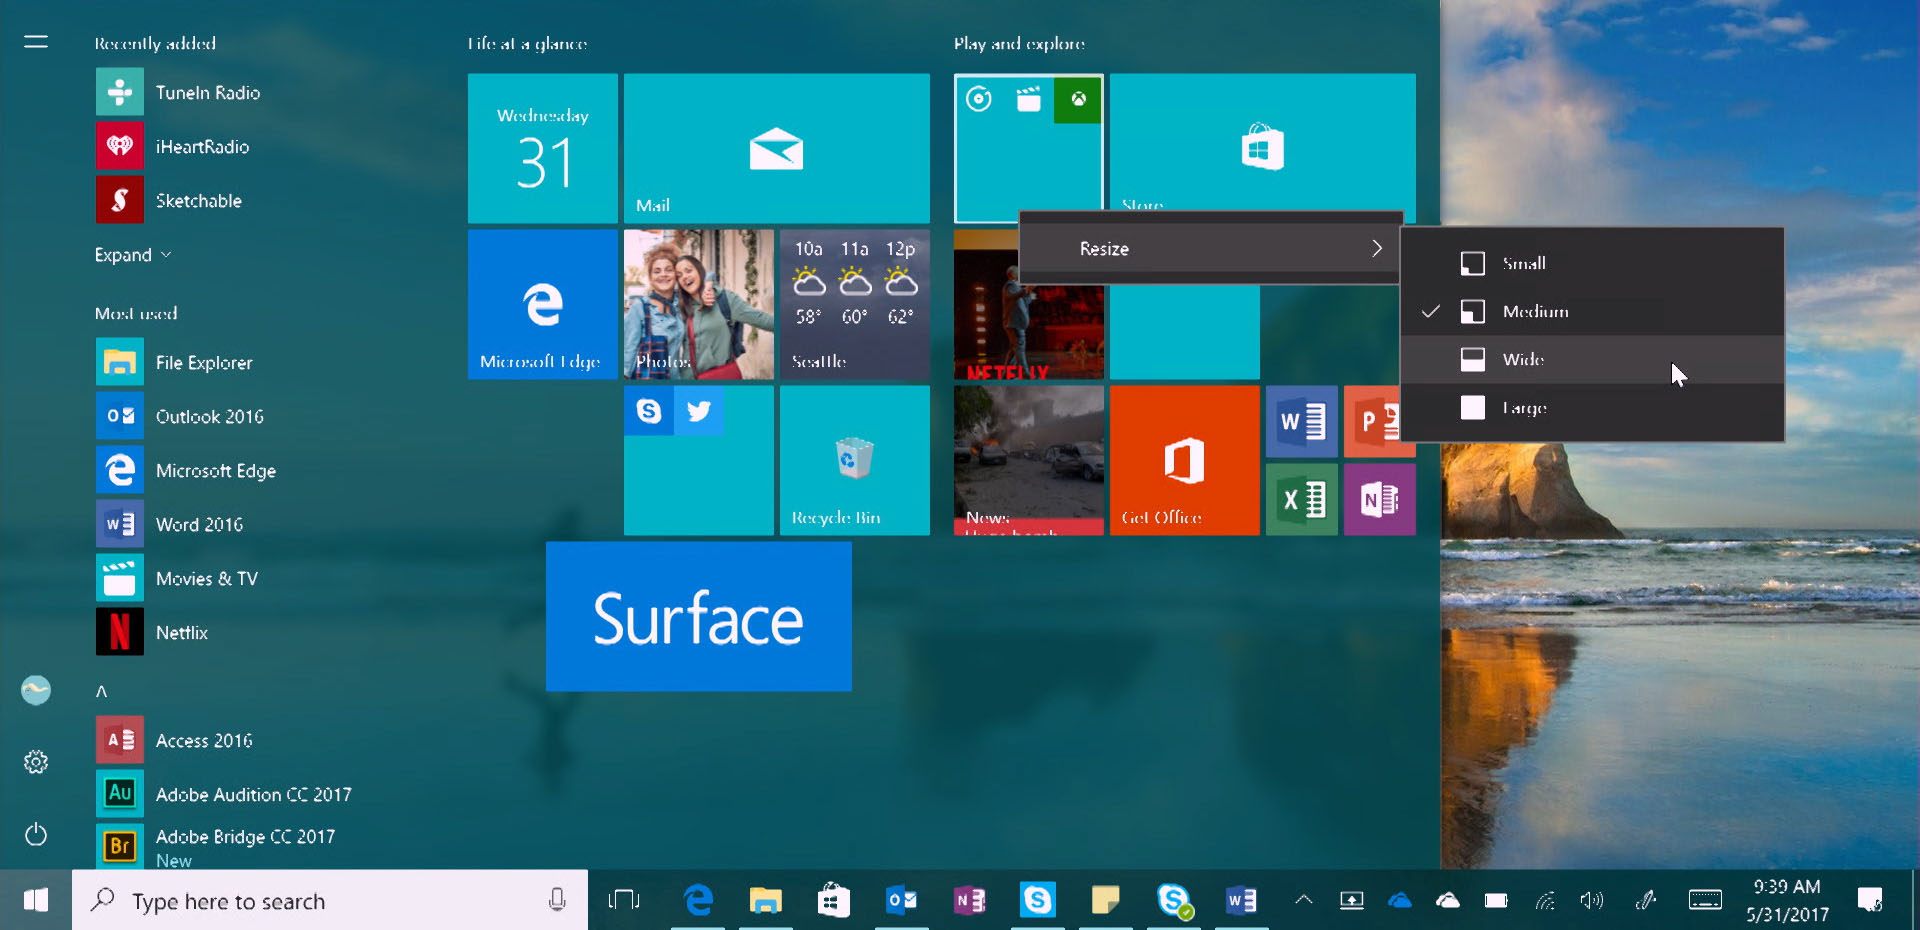
Task: Click the Get Office tile
Action: (x=1184, y=460)
